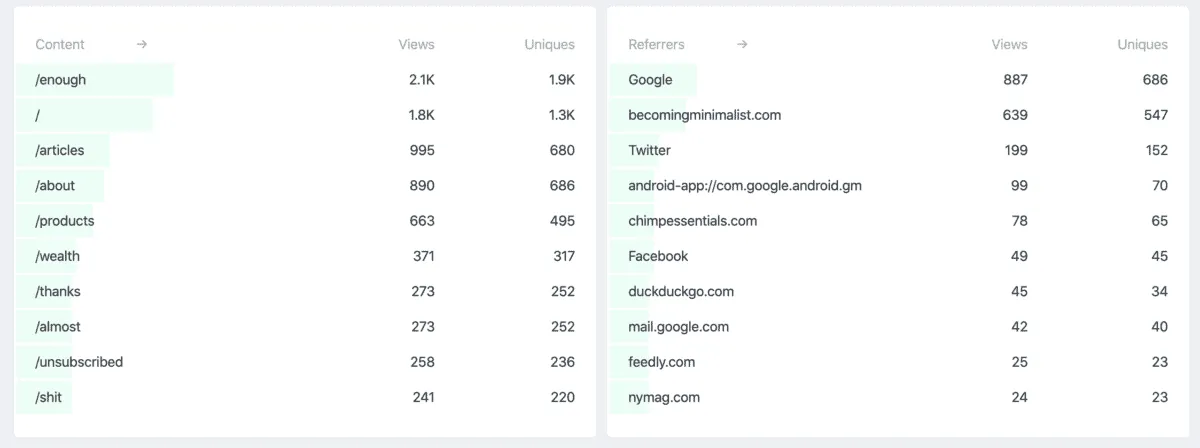Open the /thanks page row
This screenshot has height=448, width=1200.
pyautogui.click(x=58, y=291)
